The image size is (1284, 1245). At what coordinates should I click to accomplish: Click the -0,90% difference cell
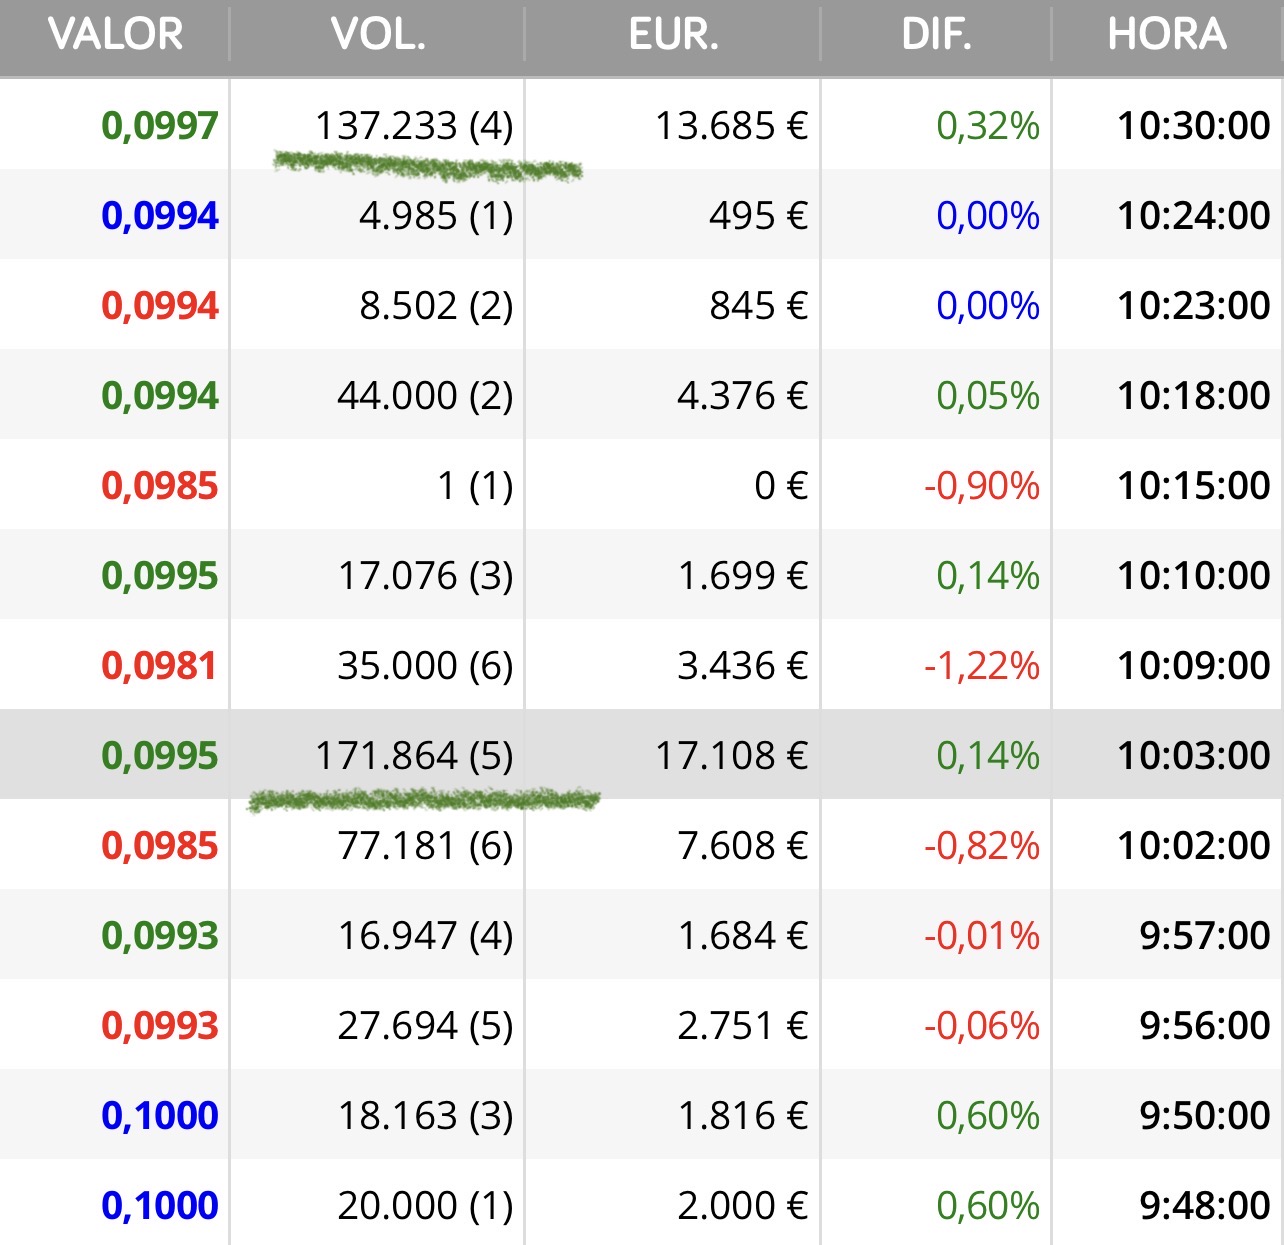981,486
